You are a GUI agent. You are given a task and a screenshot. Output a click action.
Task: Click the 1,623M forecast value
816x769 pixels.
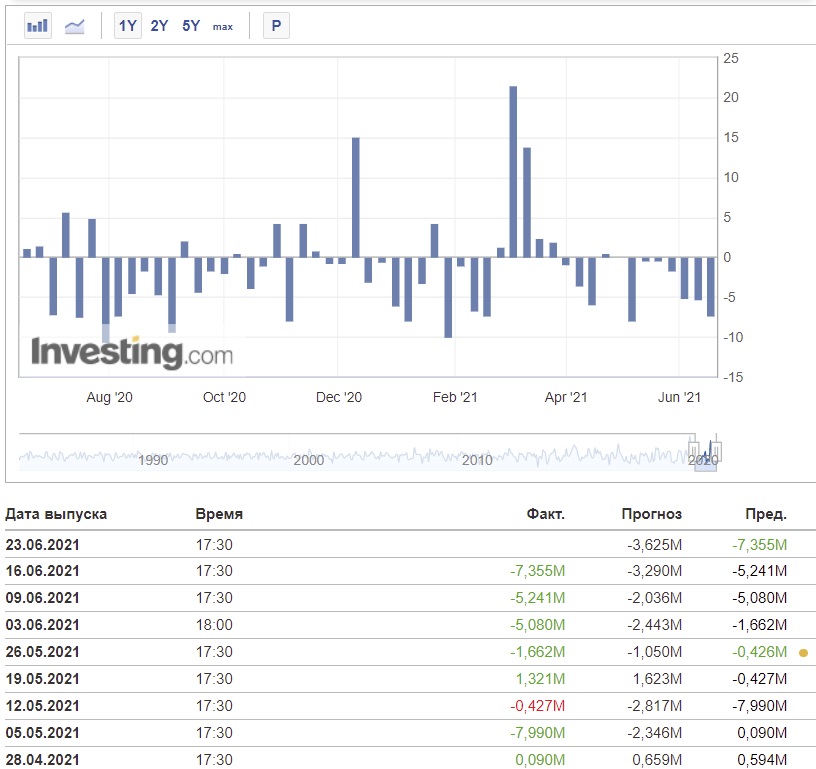point(657,679)
